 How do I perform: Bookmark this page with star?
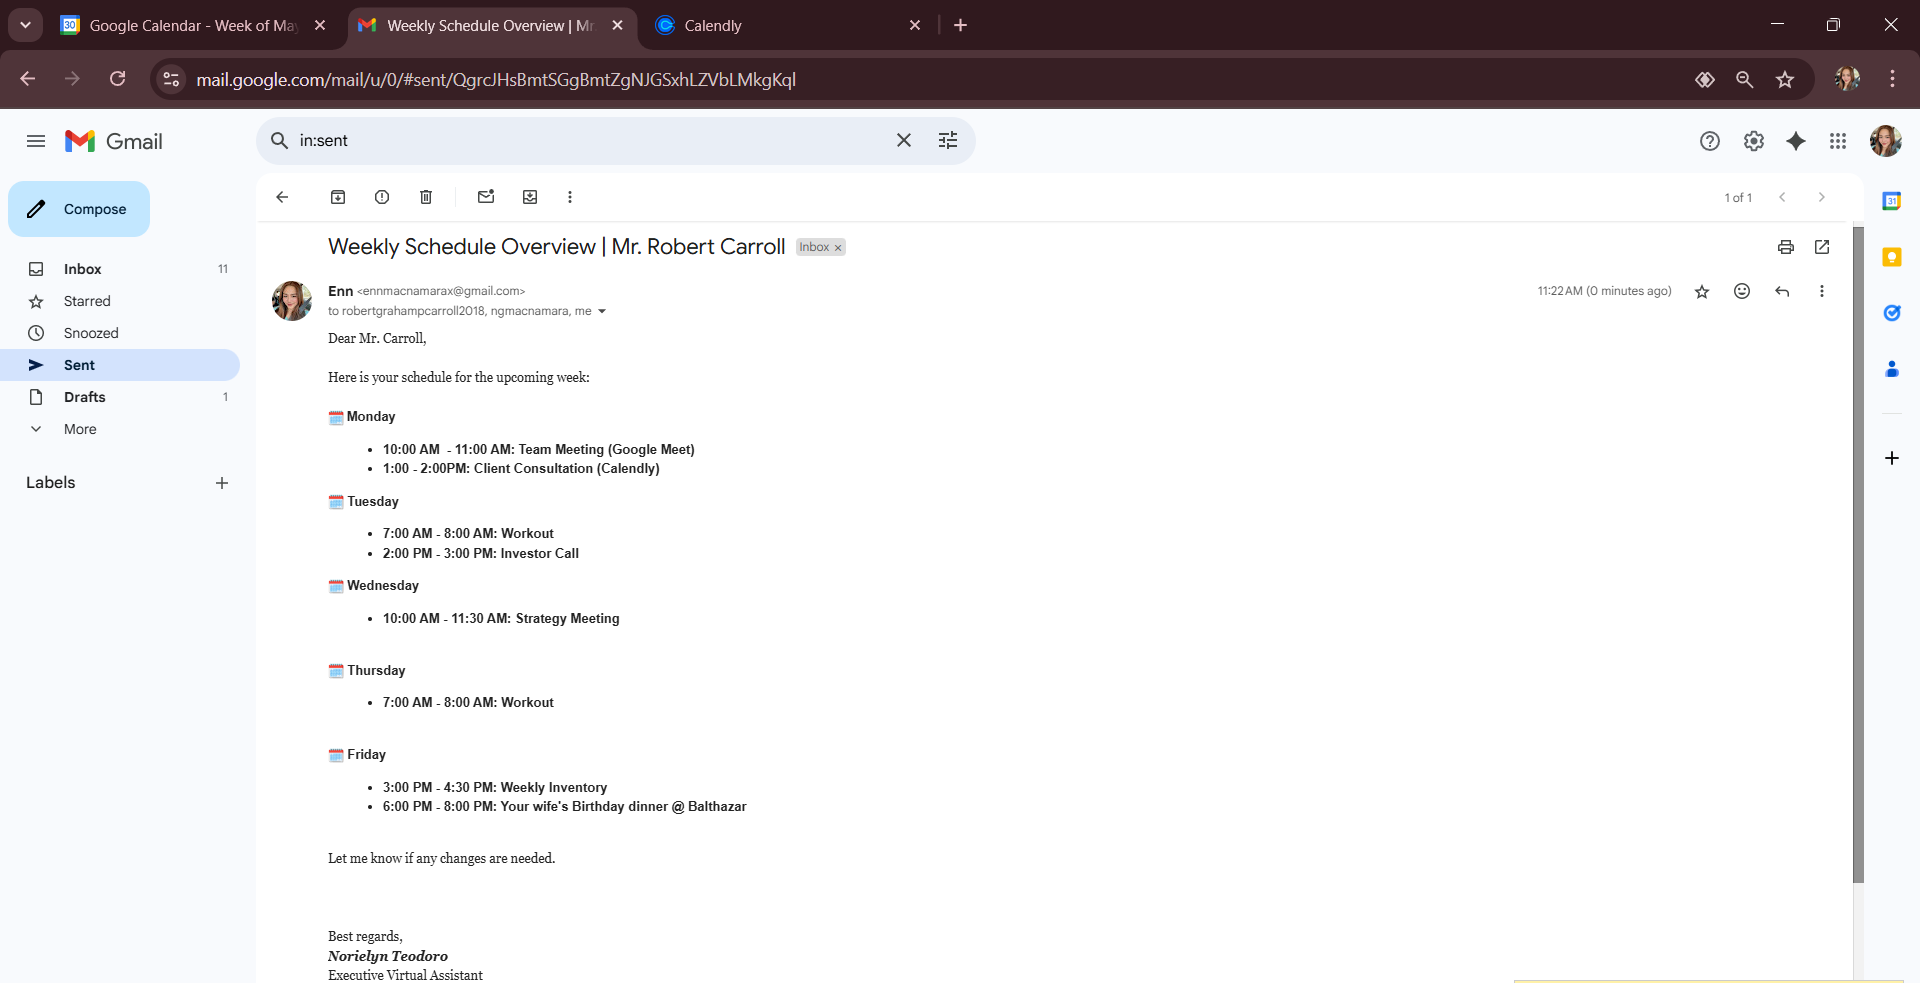pyautogui.click(x=1785, y=79)
